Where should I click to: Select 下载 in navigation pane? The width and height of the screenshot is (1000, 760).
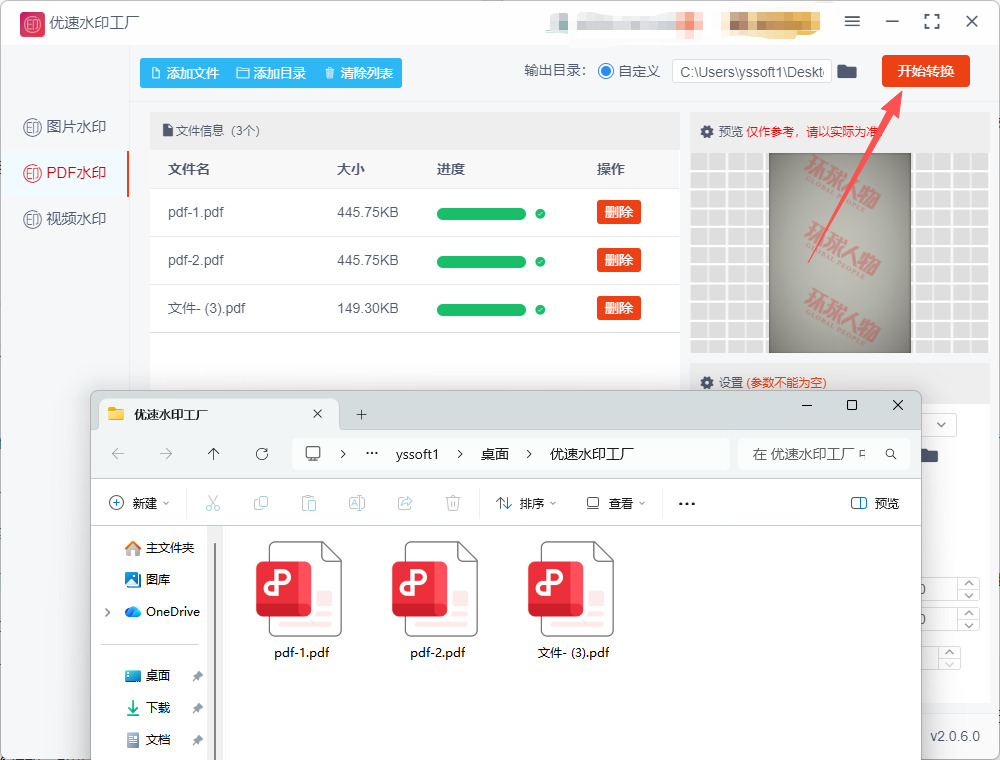pos(148,707)
